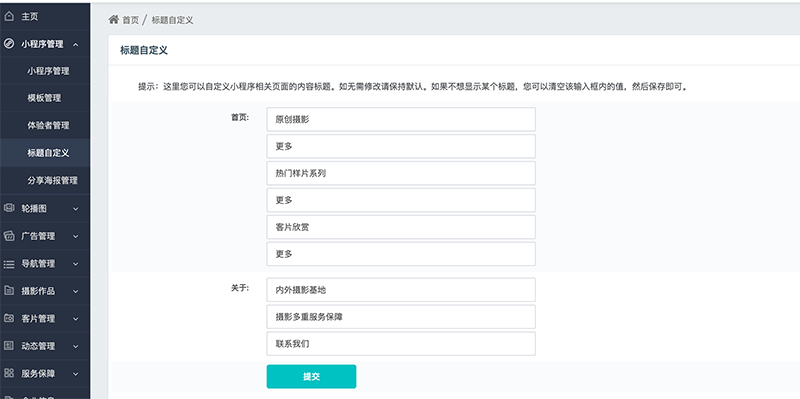Click the 摄影作品 sidebar icon
Viewport: 800px width, 399px height.
pyautogui.click(x=9, y=291)
